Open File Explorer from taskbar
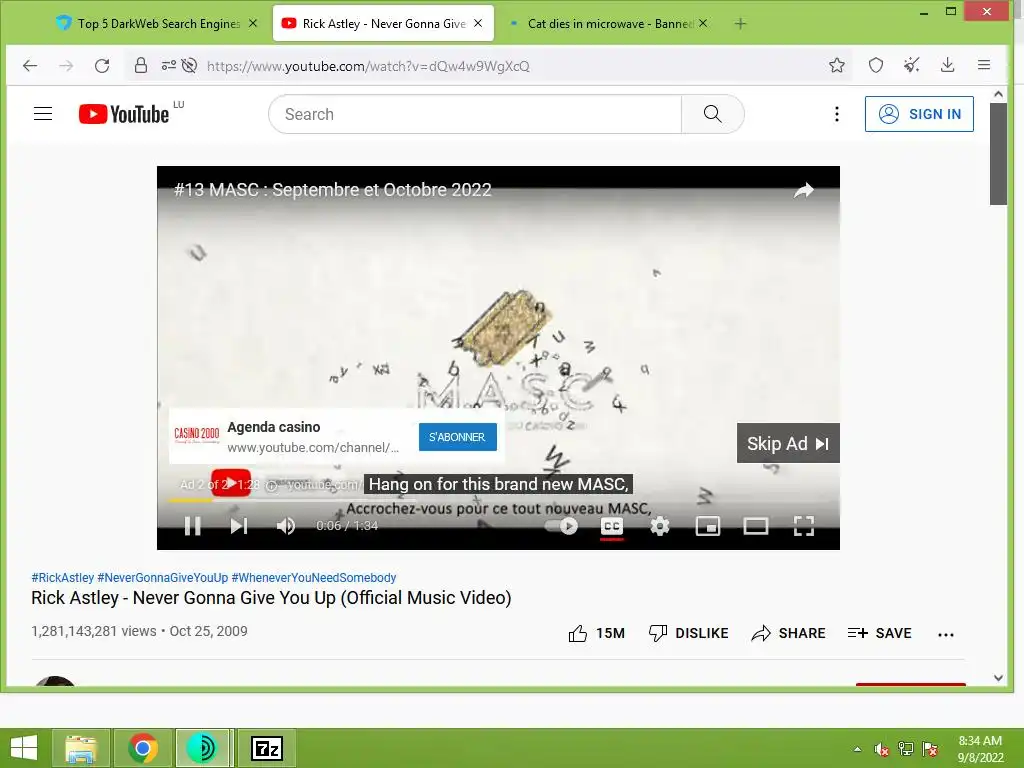Viewport: 1024px width, 768px height. pos(81,748)
